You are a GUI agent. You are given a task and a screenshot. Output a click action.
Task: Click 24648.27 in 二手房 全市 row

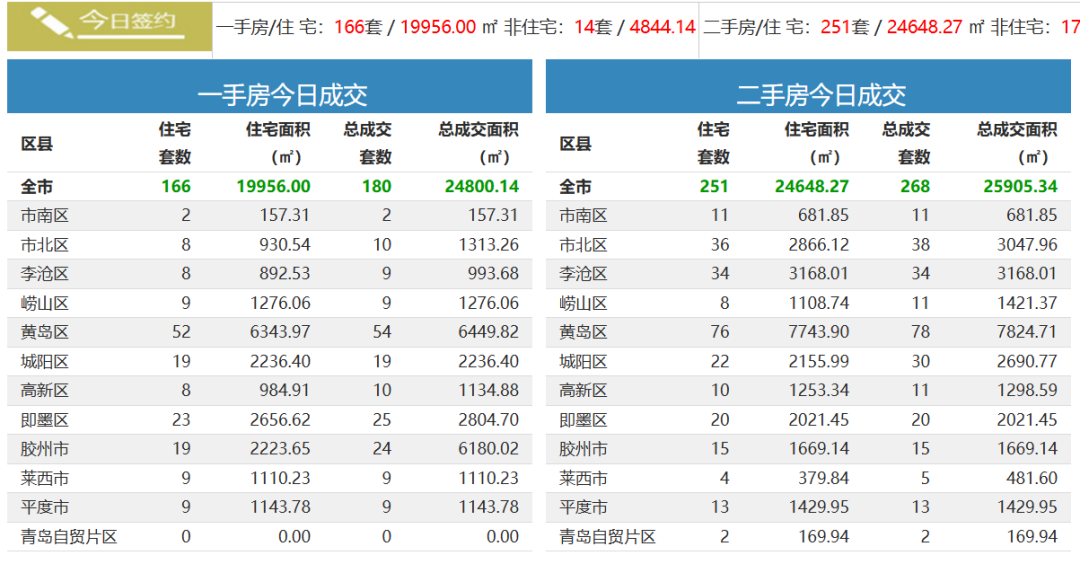pos(812,187)
